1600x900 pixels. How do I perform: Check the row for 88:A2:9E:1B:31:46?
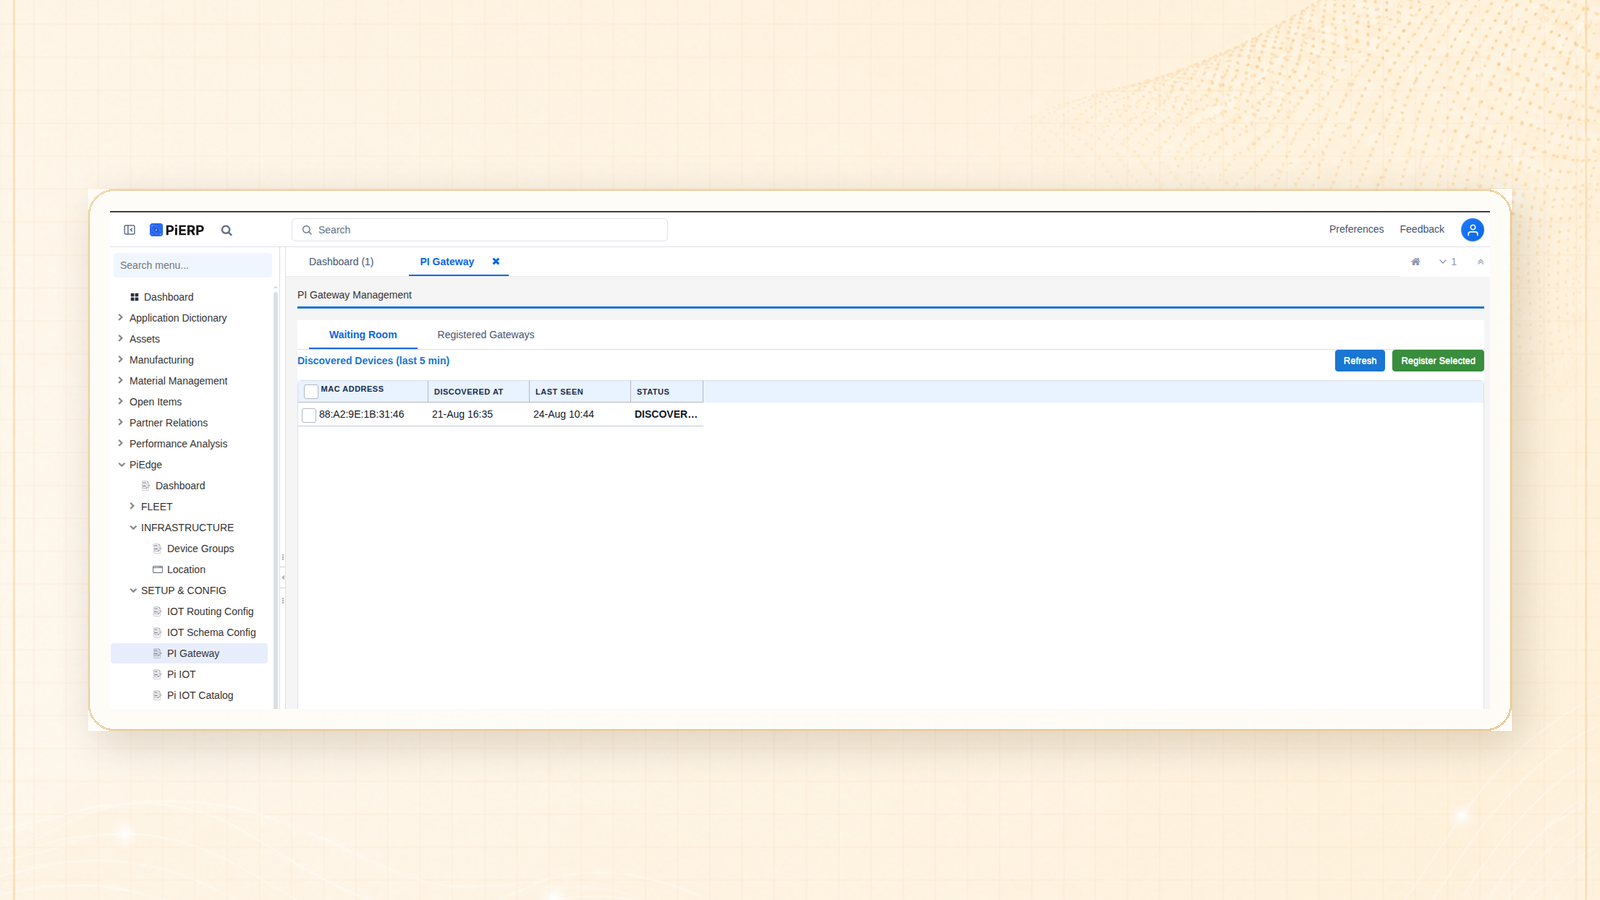click(309, 415)
